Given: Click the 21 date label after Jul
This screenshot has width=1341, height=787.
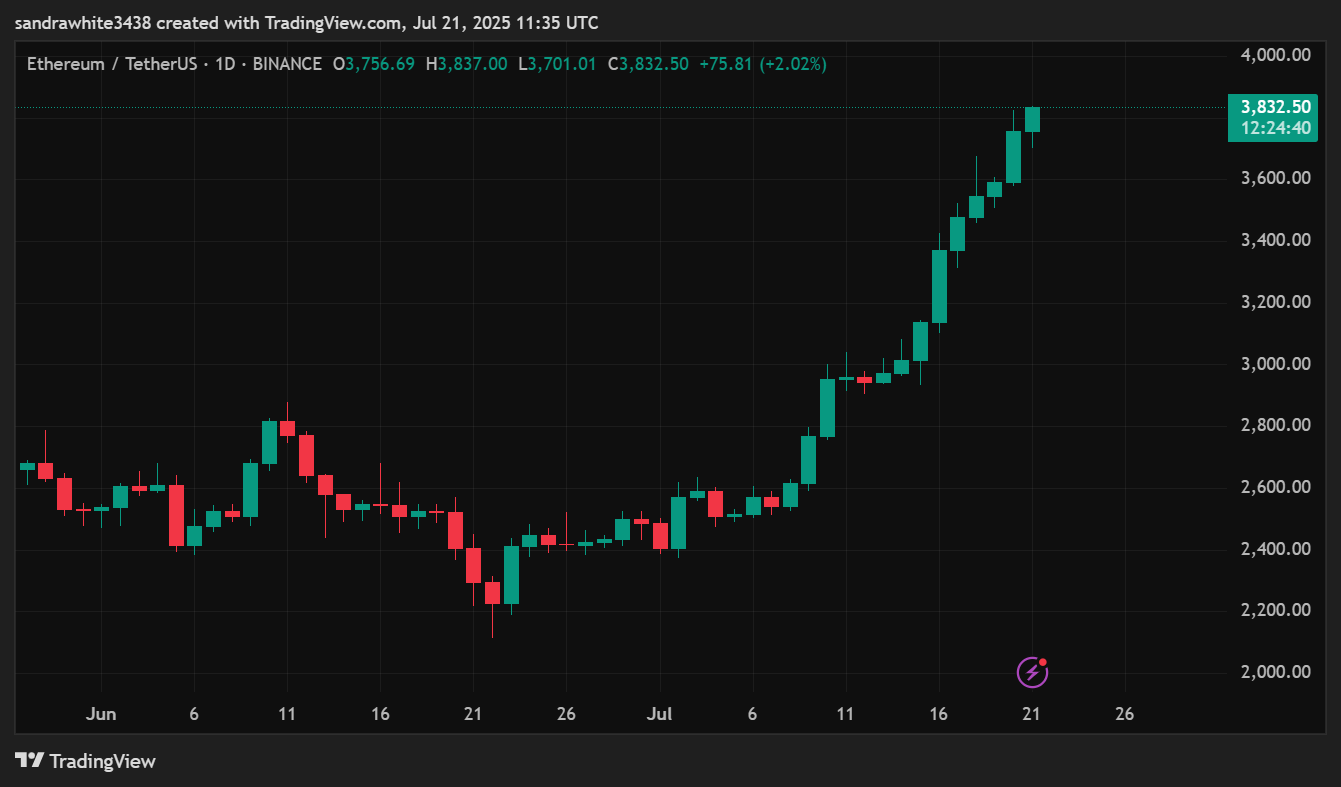Looking at the screenshot, I should coord(1031,714).
